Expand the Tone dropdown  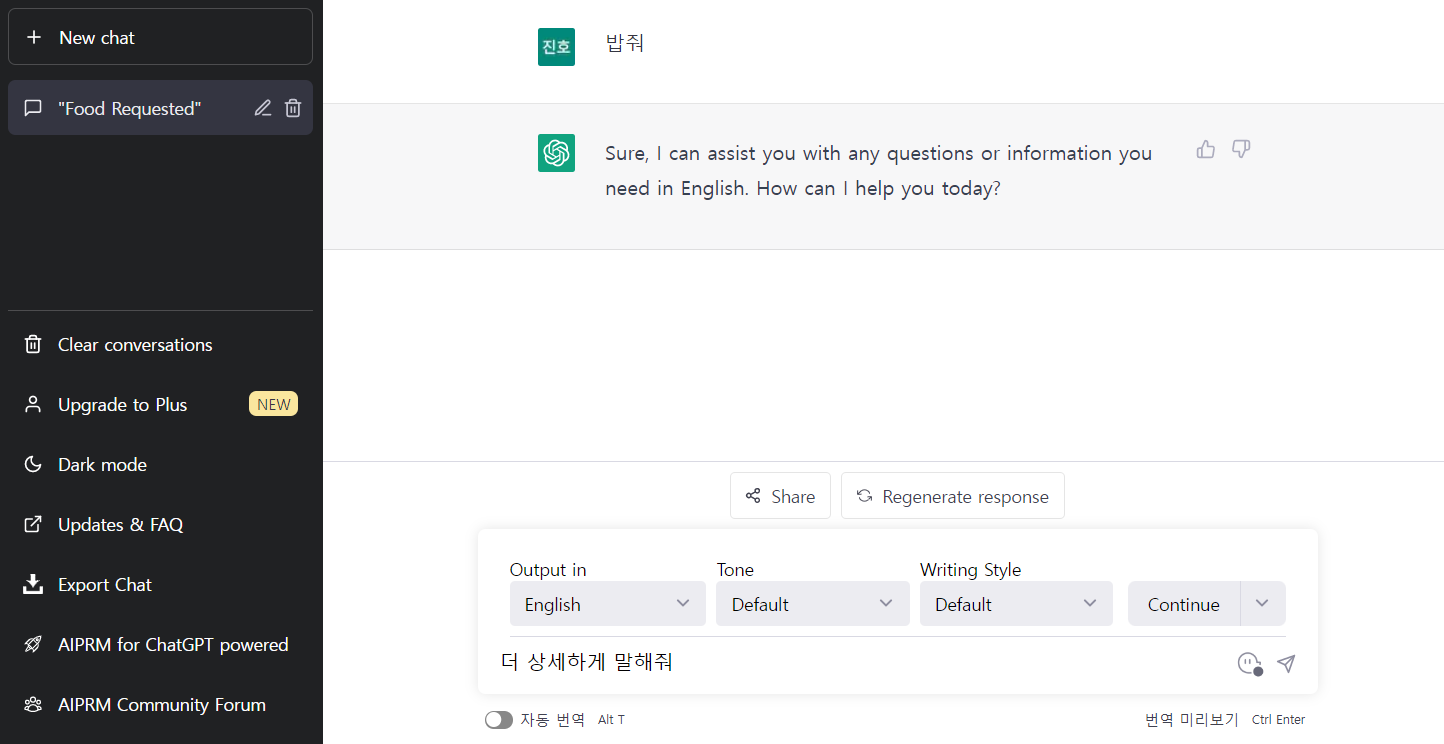(812, 603)
